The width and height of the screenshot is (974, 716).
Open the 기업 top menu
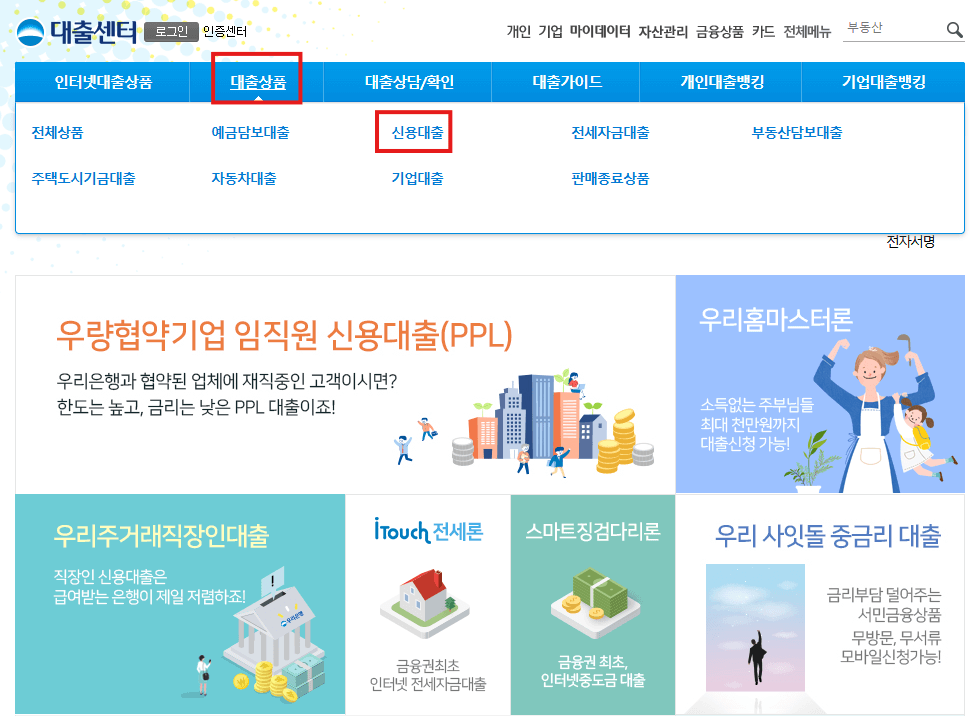point(550,32)
